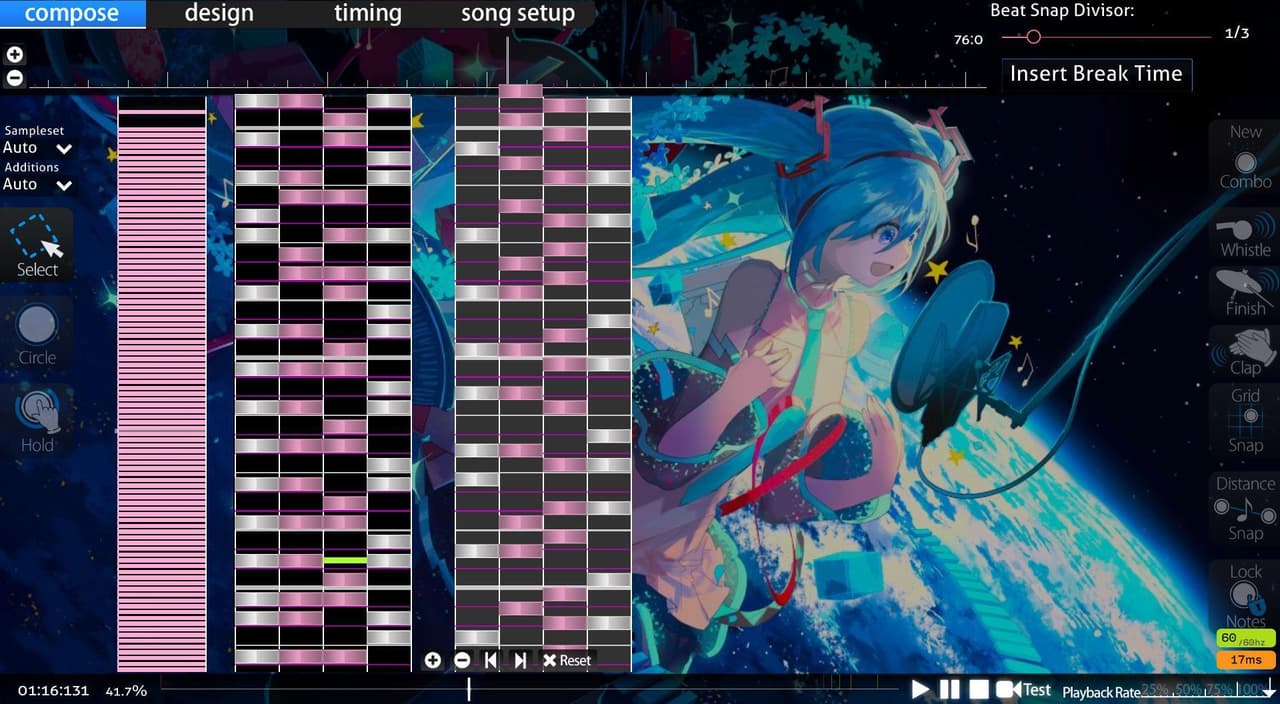Open the Additions Auto dropdown

pos(38,185)
